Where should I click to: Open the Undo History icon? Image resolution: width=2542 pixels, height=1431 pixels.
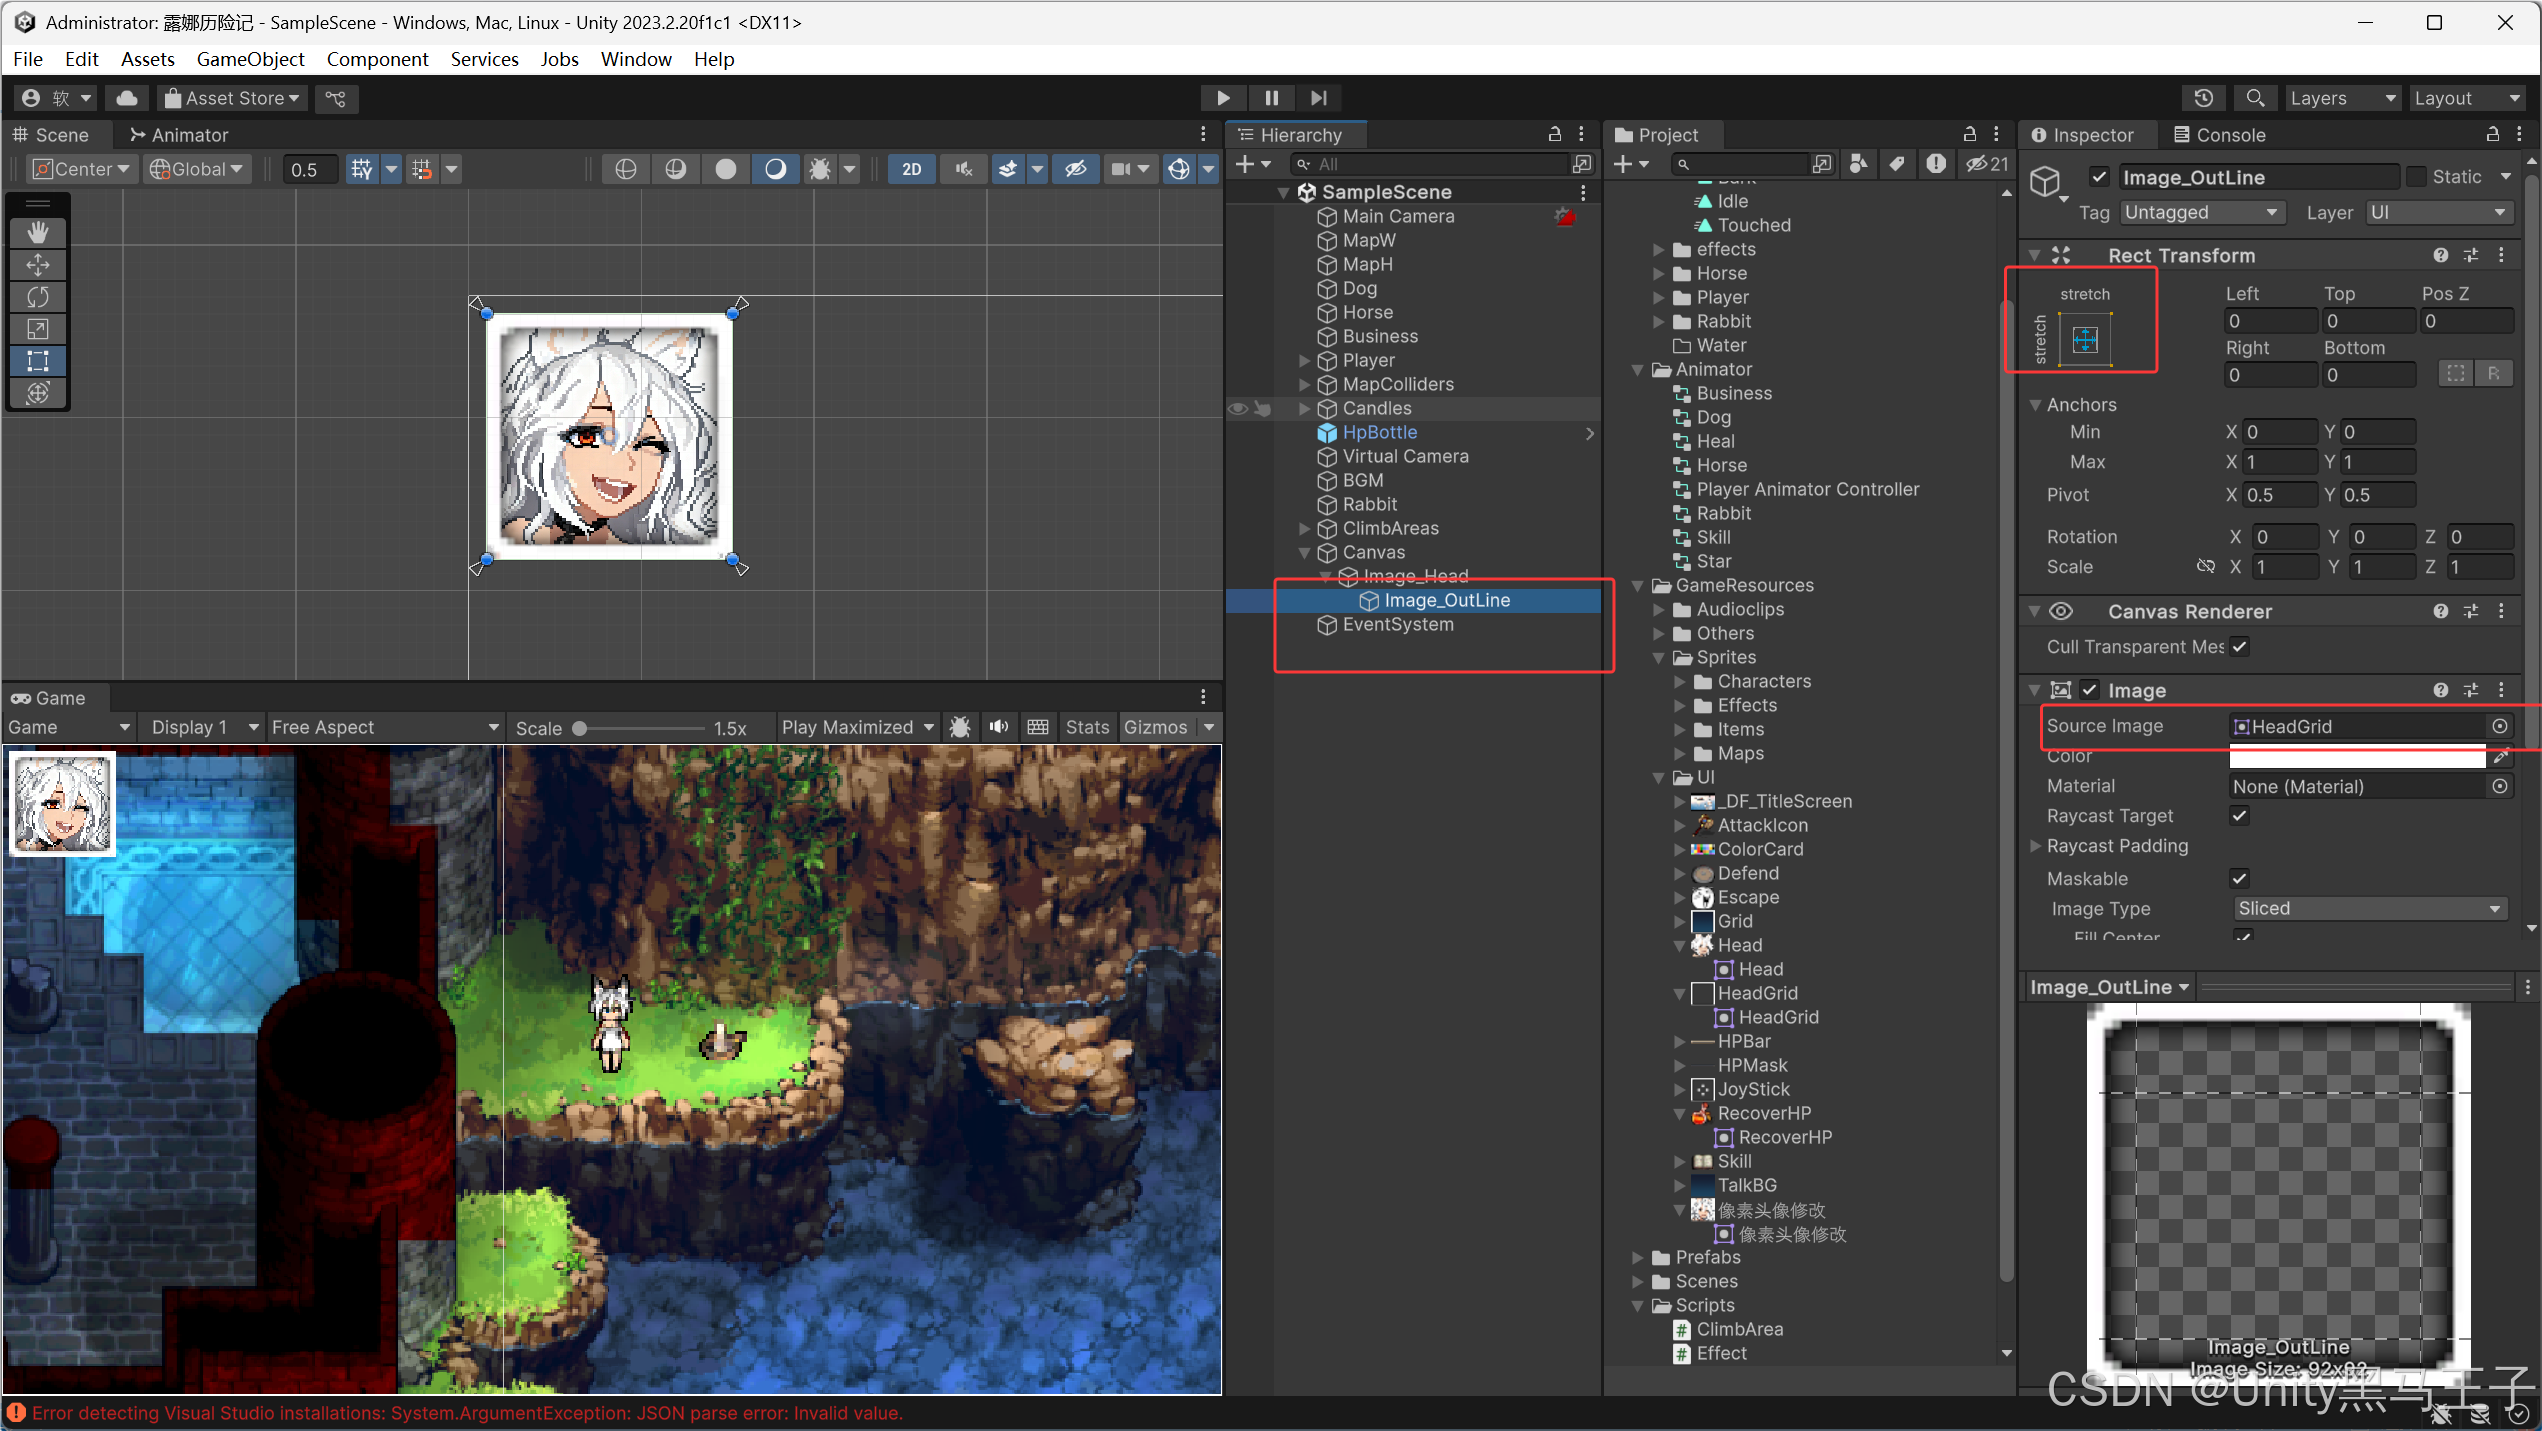[2203, 98]
